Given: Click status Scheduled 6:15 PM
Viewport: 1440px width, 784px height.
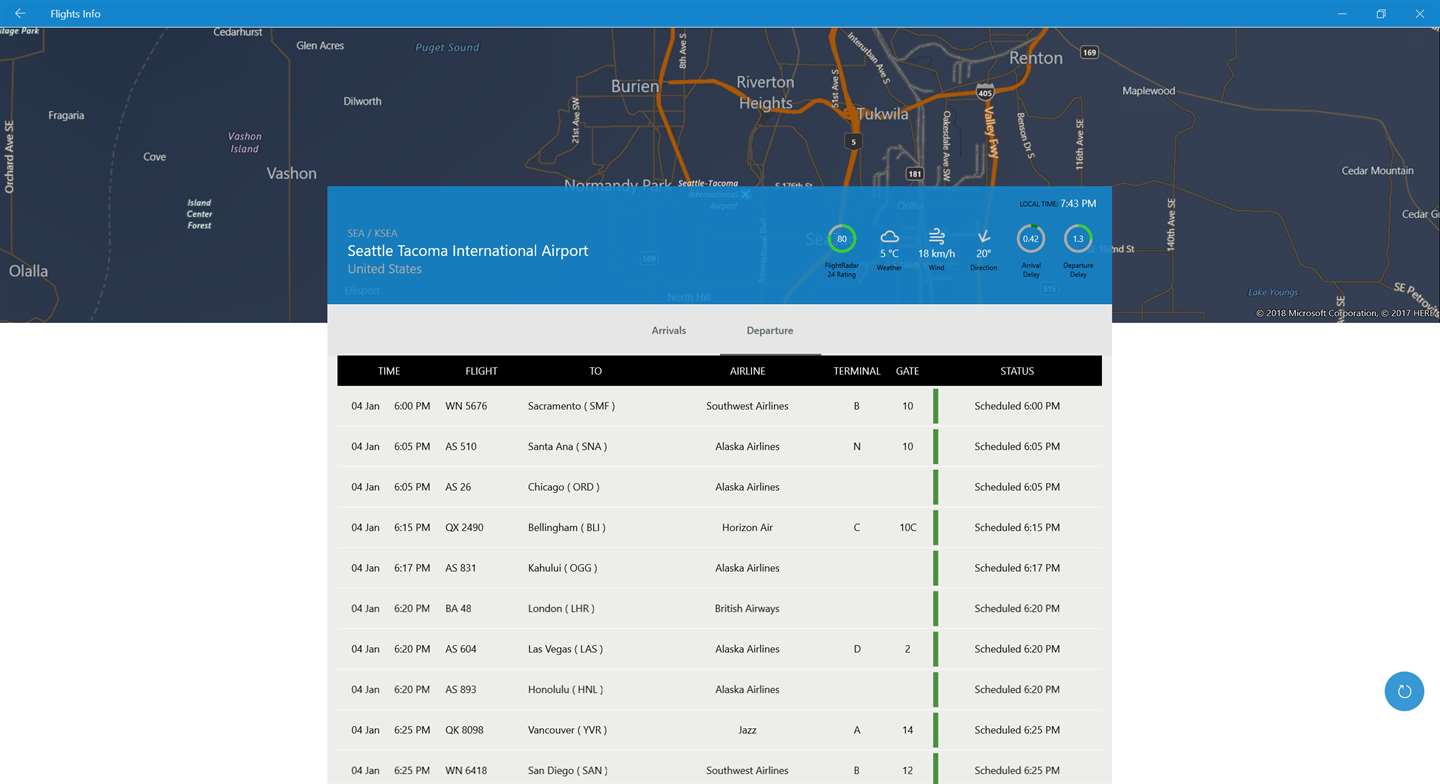Looking at the screenshot, I should [x=1017, y=528].
